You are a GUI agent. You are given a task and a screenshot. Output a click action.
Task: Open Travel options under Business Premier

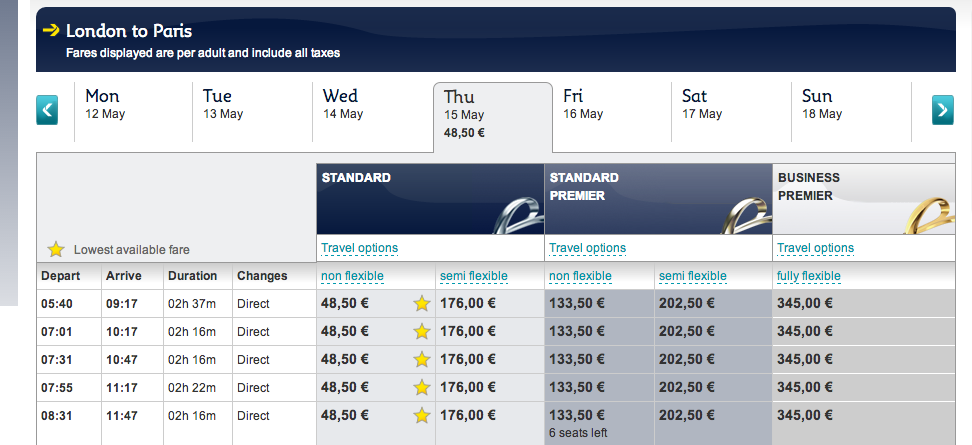816,249
